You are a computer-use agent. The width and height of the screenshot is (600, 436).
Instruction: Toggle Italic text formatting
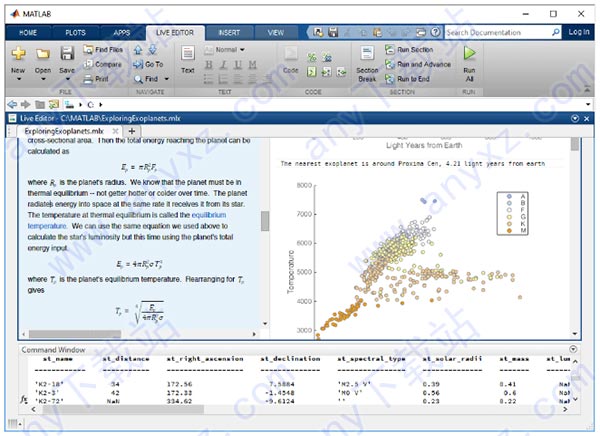coord(223,65)
